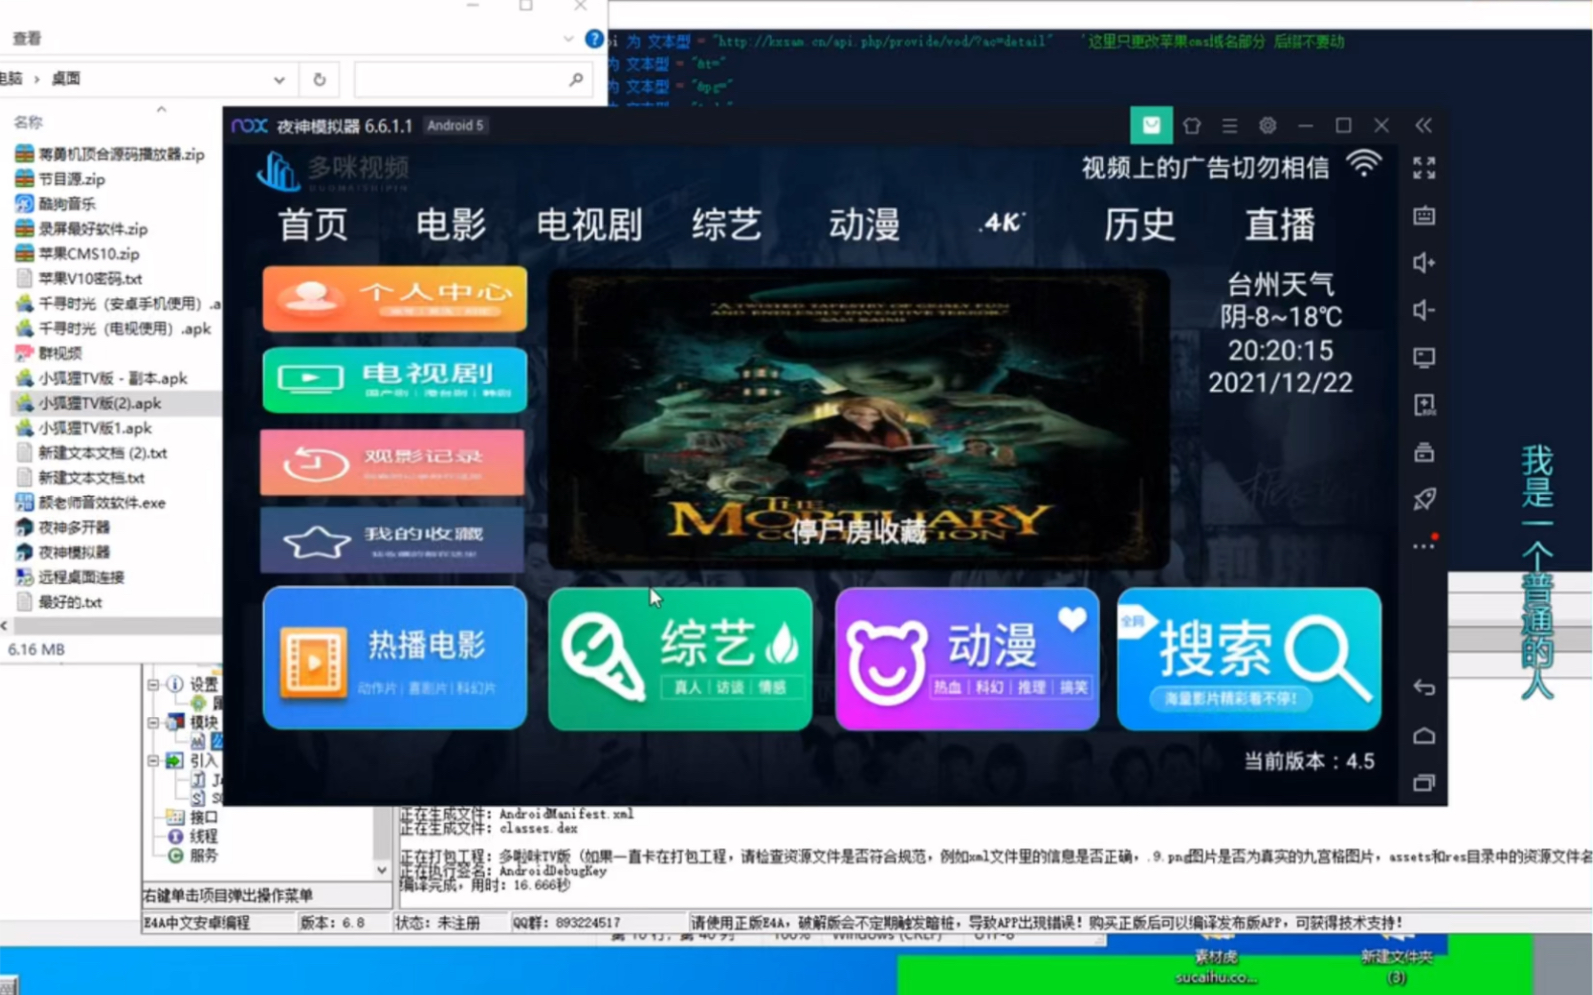Viewport: 1593px width, 995px height.
Task: Open recent apps icon in Nox sidebar
Action: 1424,783
